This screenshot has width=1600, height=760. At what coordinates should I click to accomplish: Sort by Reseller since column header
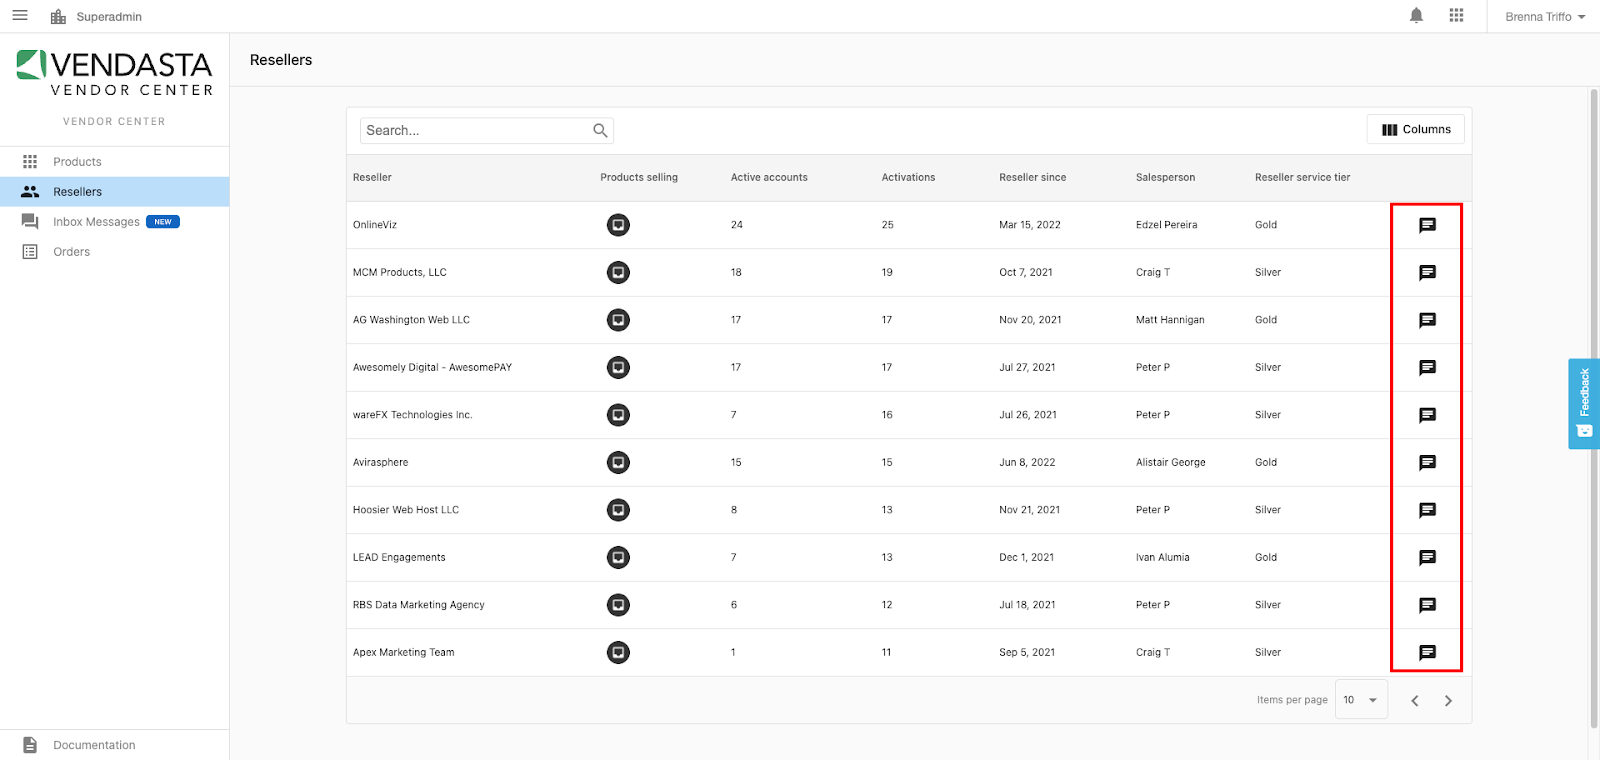tap(1032, 177)
